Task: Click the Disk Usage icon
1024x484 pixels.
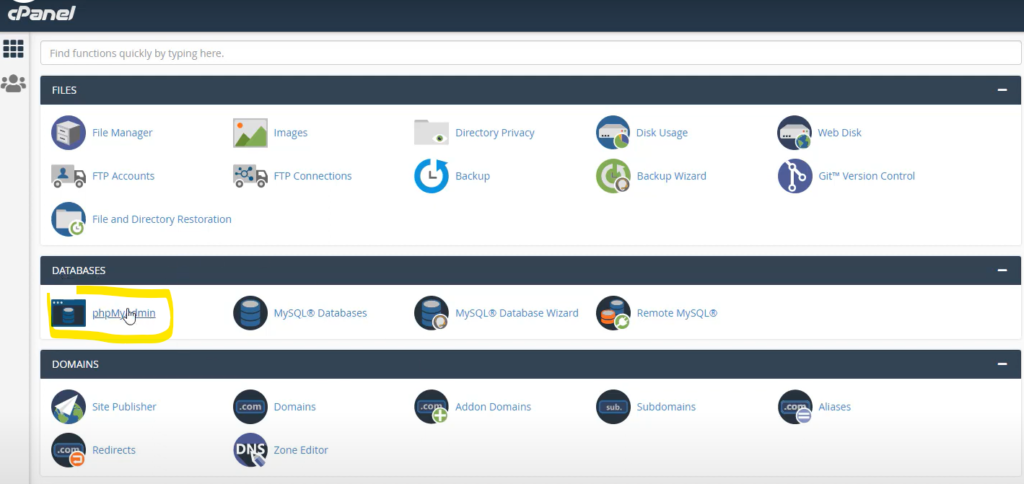Action: pyautogui.click(x=613, y=133)
